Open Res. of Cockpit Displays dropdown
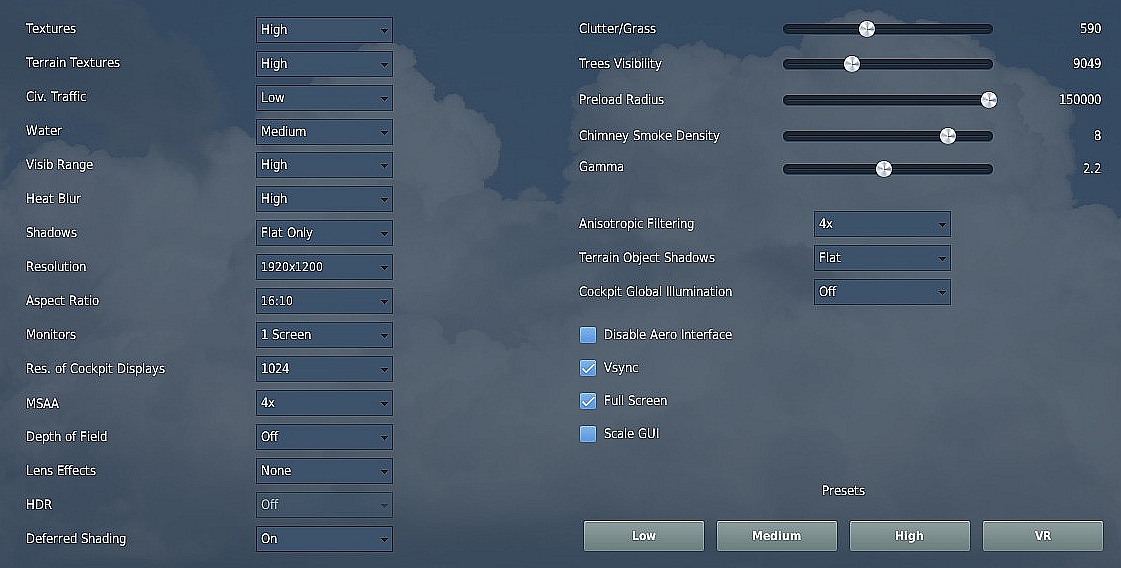Viewport: 1121px width, 568px height. point(324,369)
